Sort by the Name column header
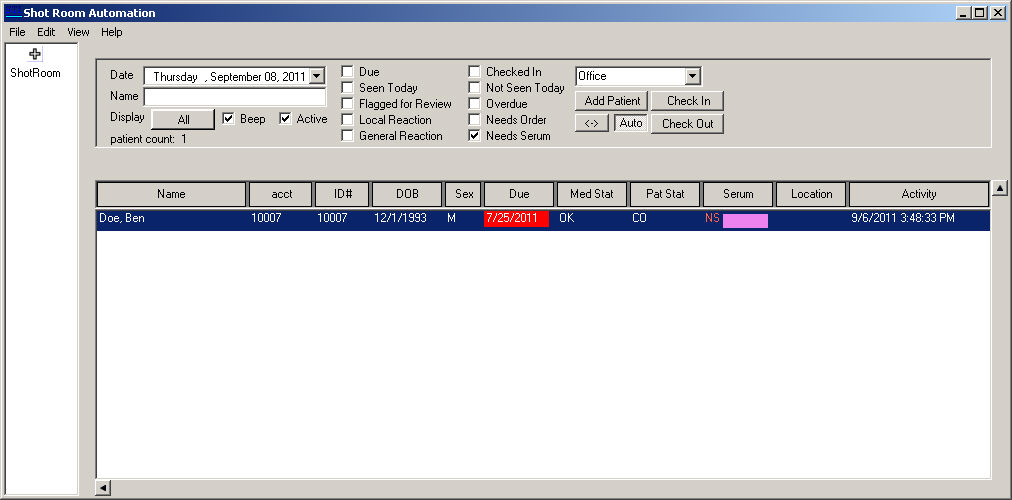 (x=171, y=194)
